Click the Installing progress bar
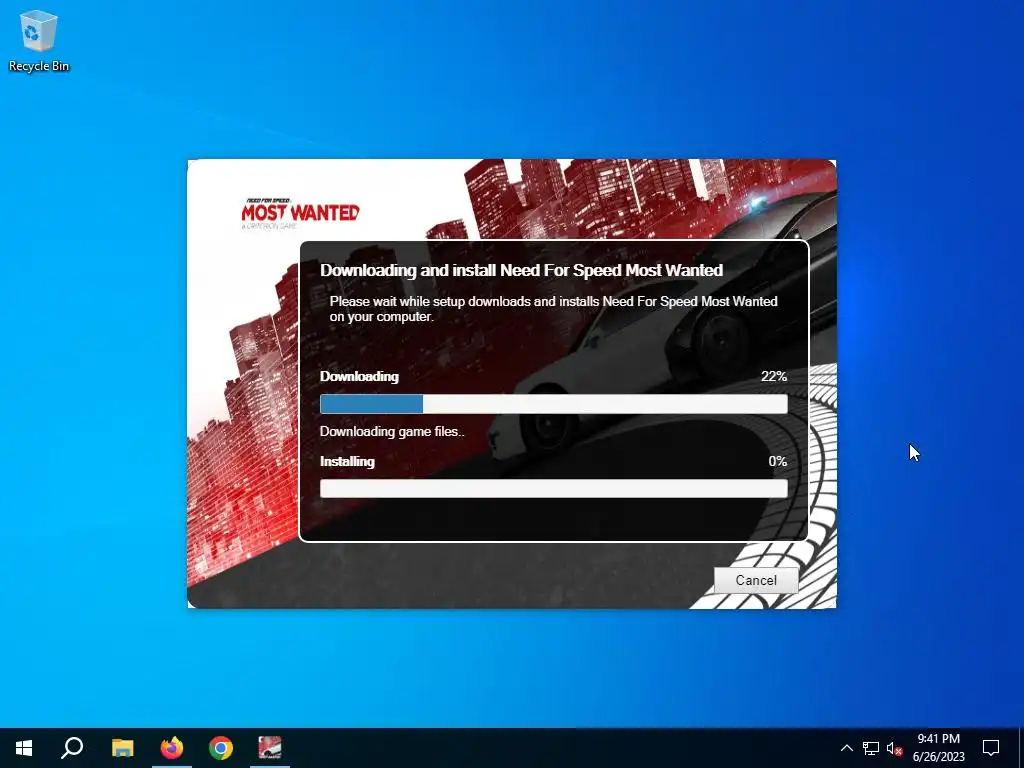The width and height of the screenshot is (1024, 768). point(554,488)
